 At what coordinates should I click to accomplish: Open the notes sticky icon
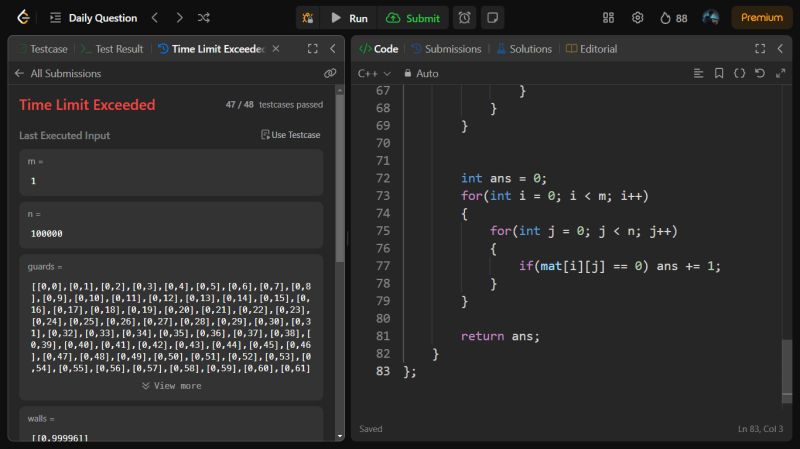pos(492,18)
